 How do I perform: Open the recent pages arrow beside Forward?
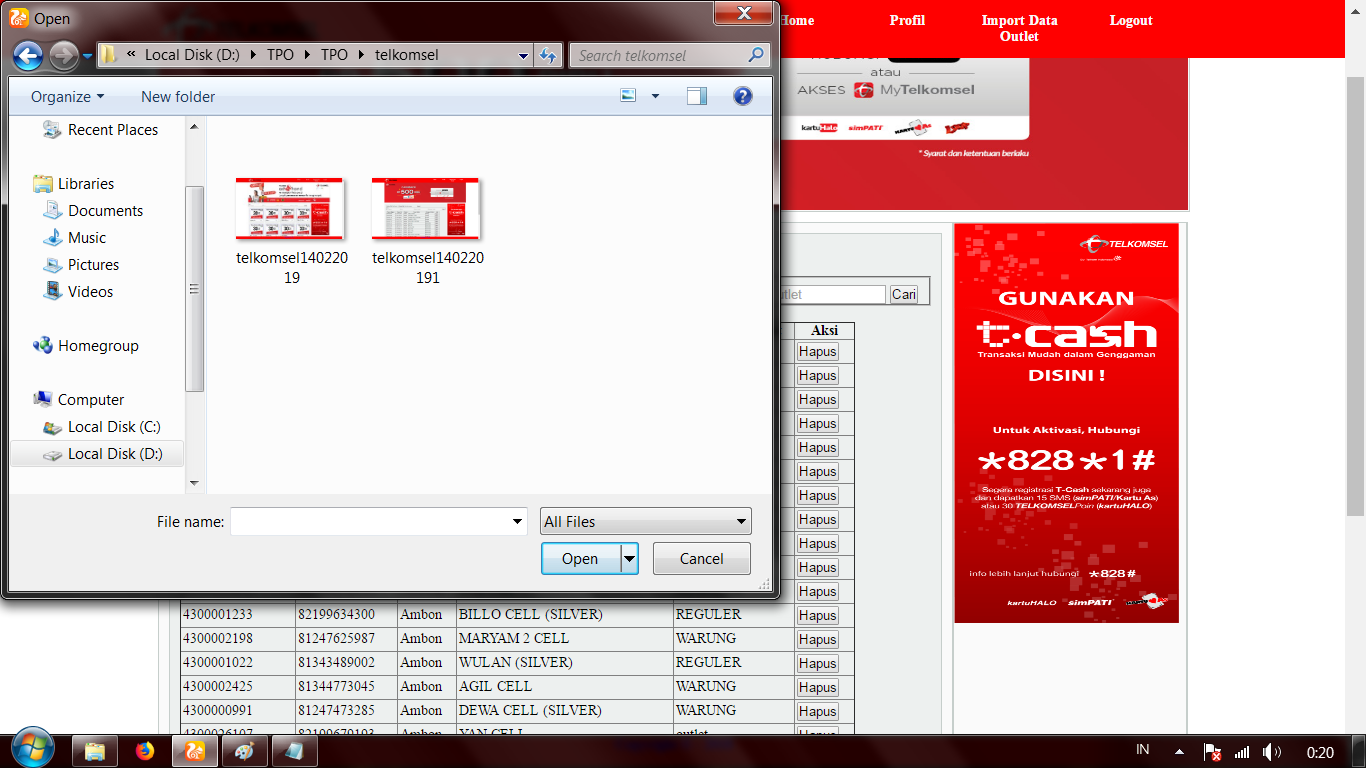(87, 56)
